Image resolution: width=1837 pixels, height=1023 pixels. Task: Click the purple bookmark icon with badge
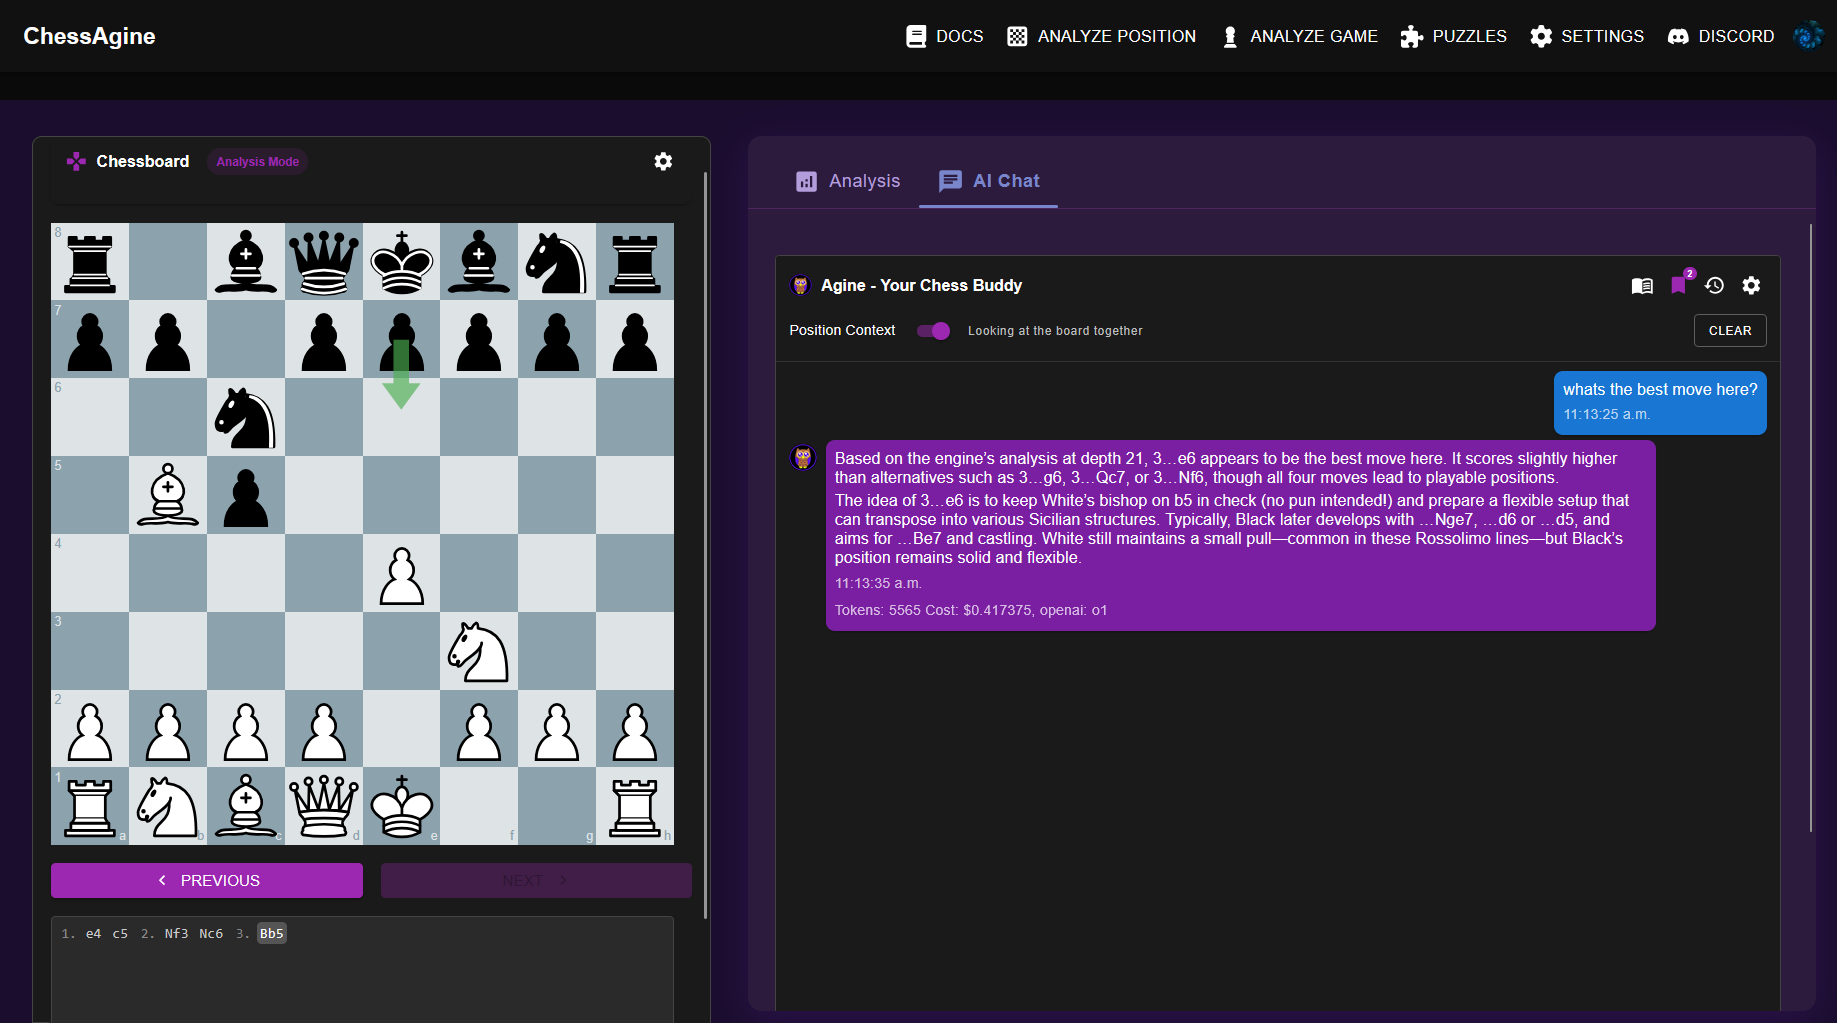click(1679, 286)
